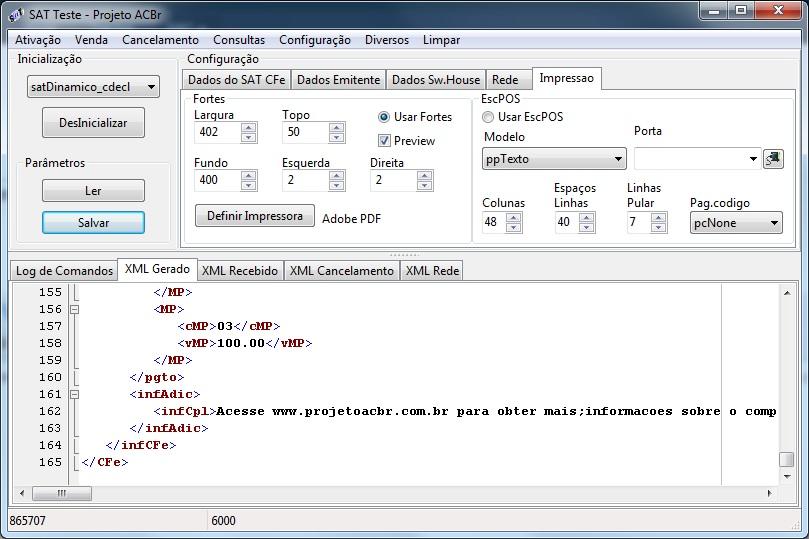Switch to the XML Cancelamento tab
Screen dimensions: 809x539
tap(342, 271)
